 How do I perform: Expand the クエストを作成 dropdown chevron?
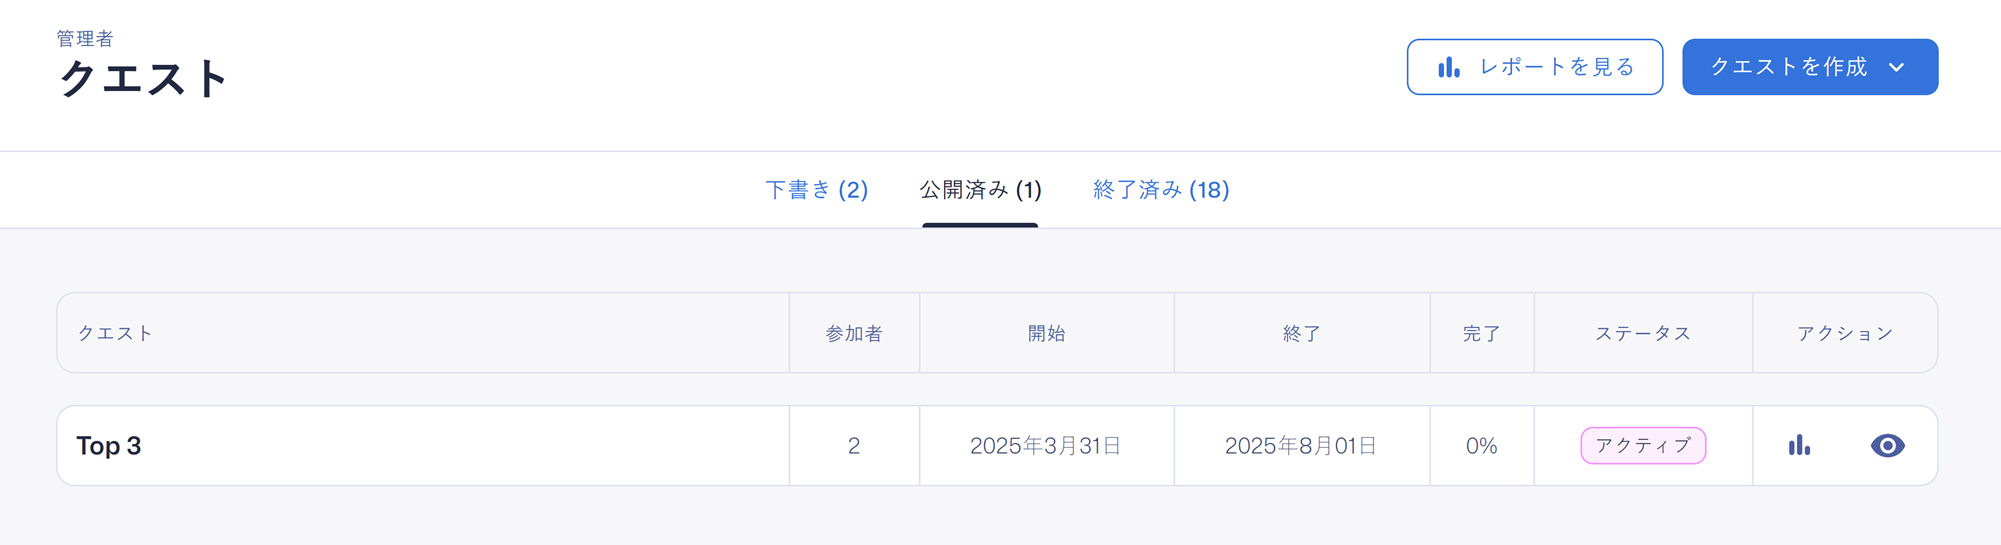point(1896,67)
